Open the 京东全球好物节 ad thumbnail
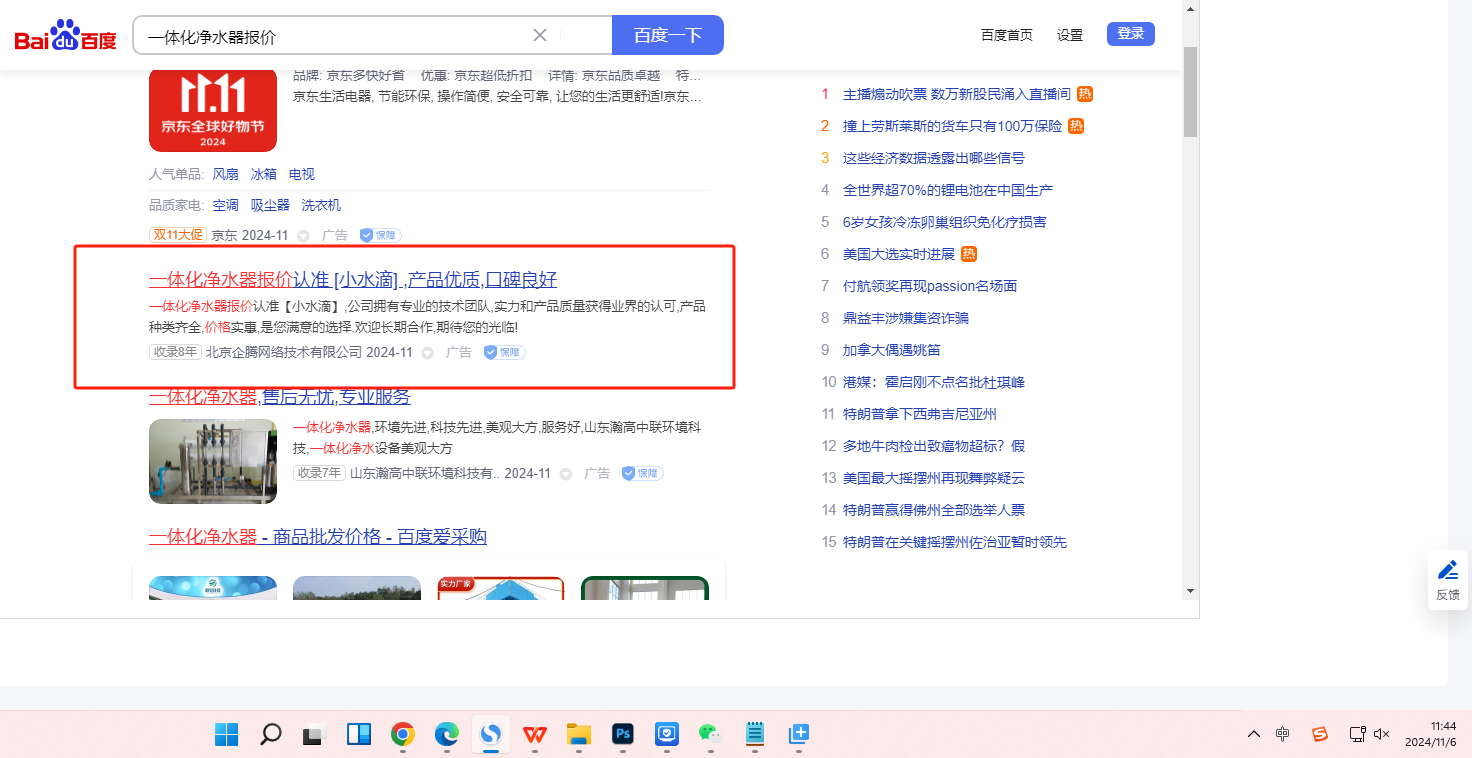 tap(213, 110)
